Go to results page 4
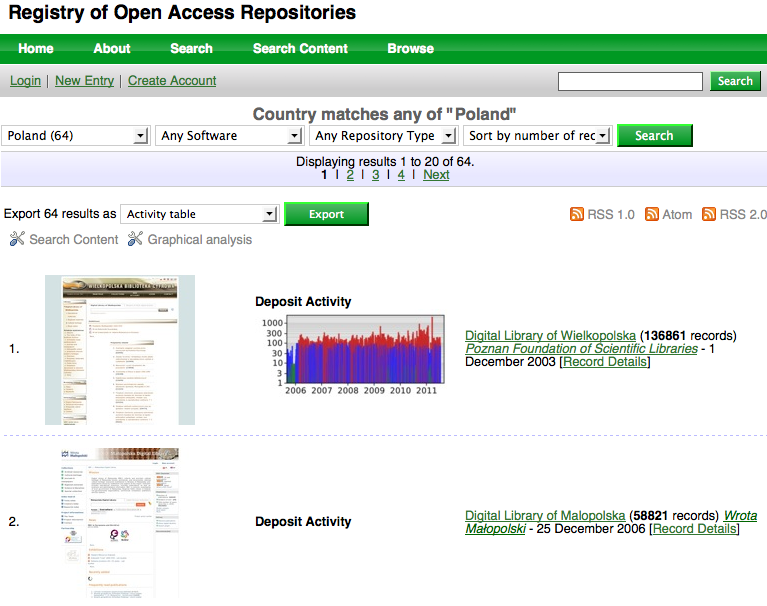 pos(401,175)
